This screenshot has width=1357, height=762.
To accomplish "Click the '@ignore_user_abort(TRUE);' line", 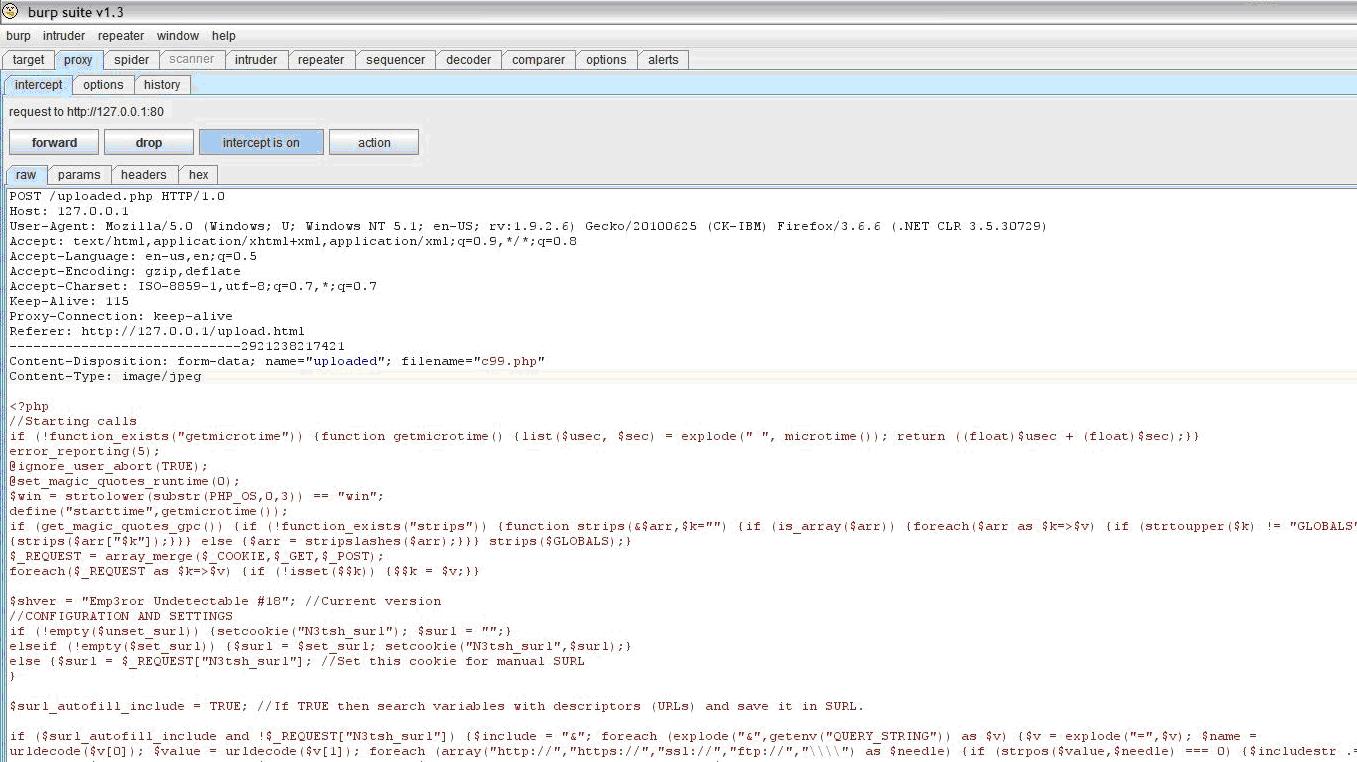I will (109, 466).
